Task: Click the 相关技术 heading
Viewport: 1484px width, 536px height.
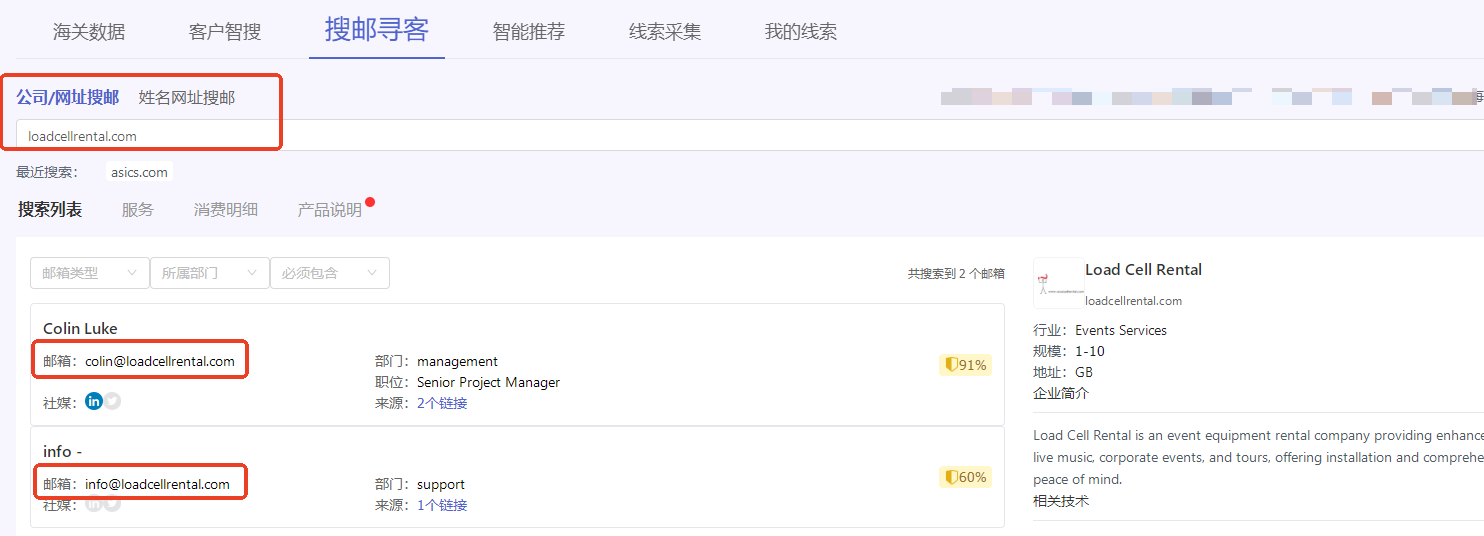Action: [1061, 501]
